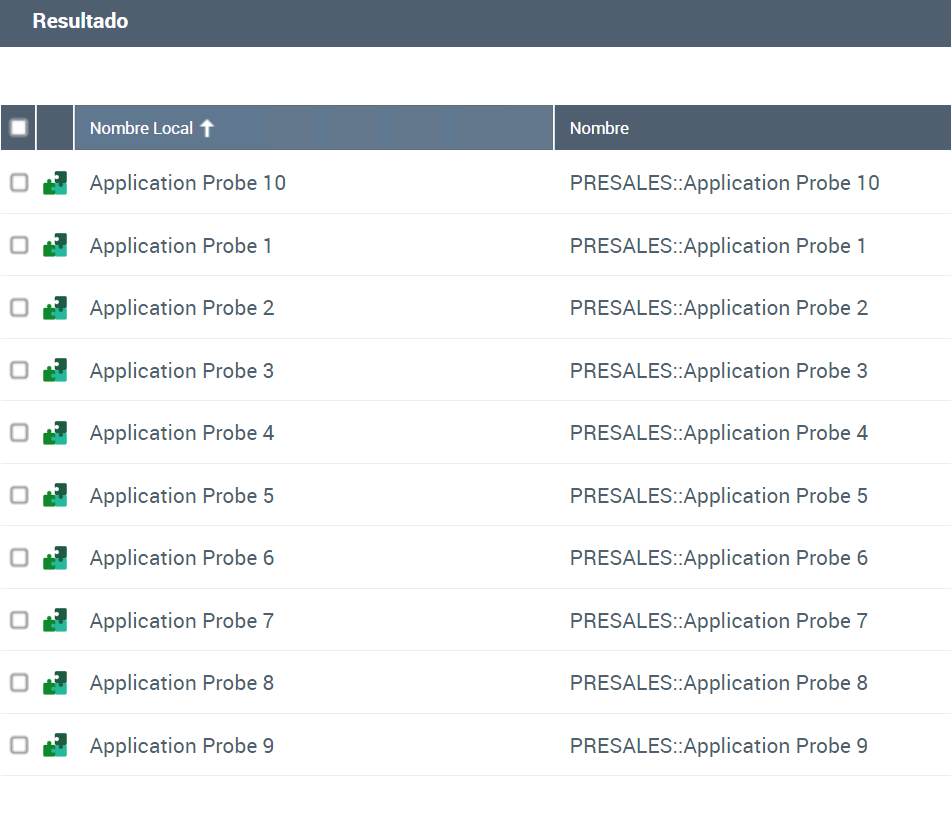Select Application Probe 1 local name
This screenshot has height=822, width=951.
click(181, 246)
